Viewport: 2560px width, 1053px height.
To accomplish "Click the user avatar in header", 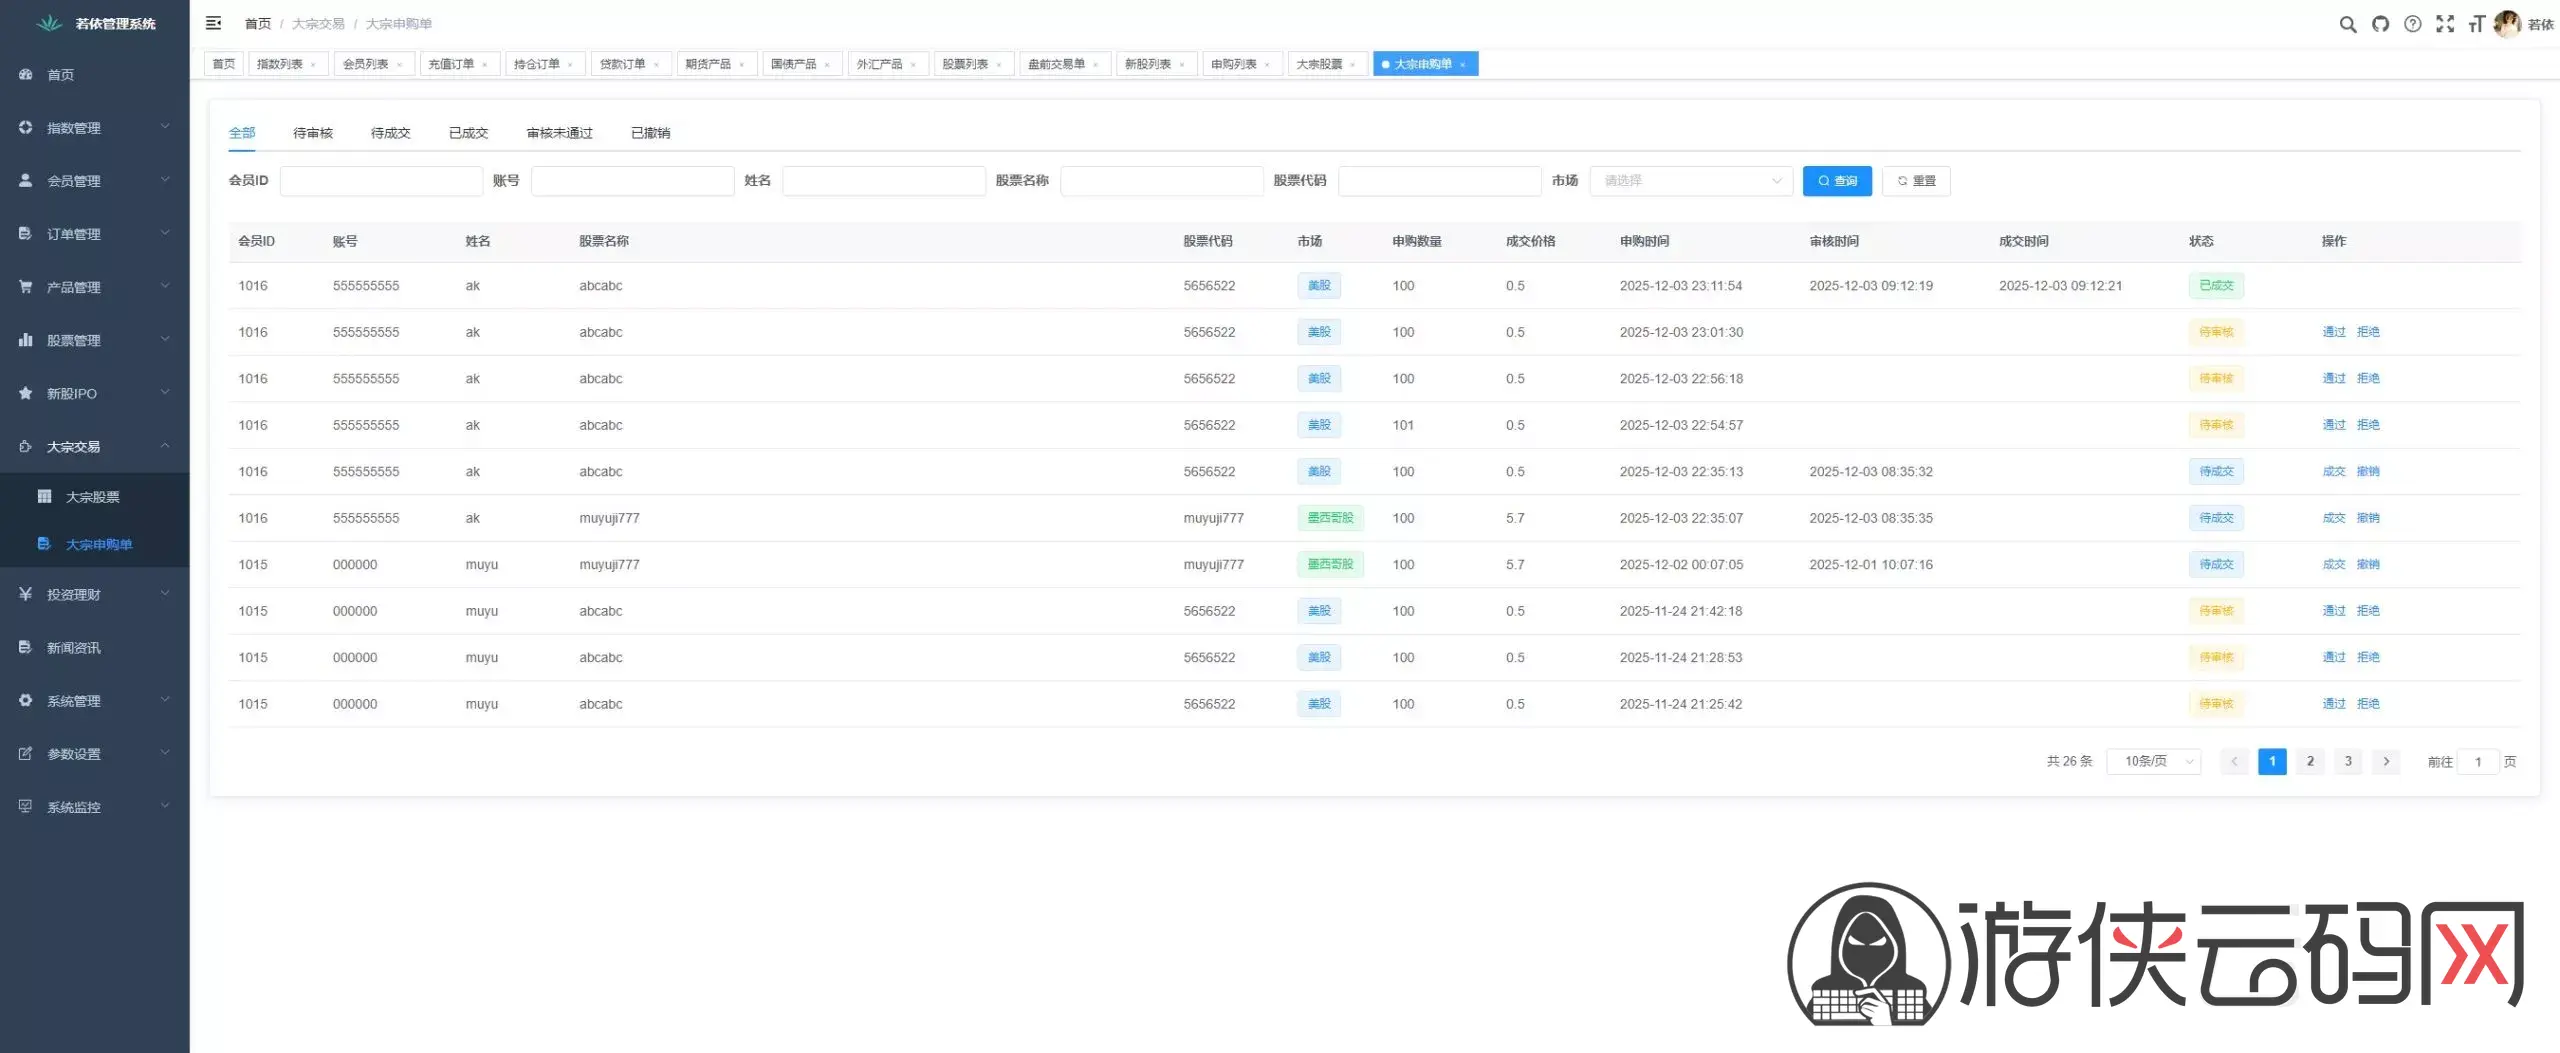I will tap(2506, 24).
